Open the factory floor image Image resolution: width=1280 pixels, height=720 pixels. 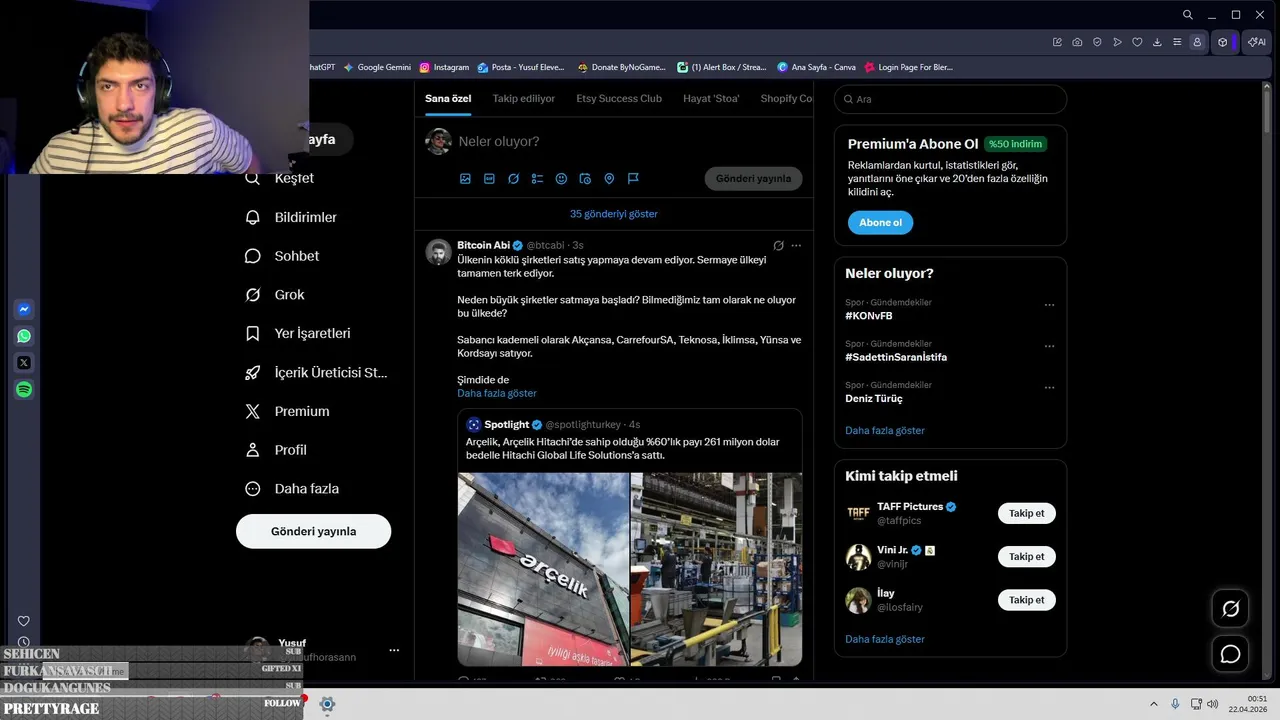point(717,569)
